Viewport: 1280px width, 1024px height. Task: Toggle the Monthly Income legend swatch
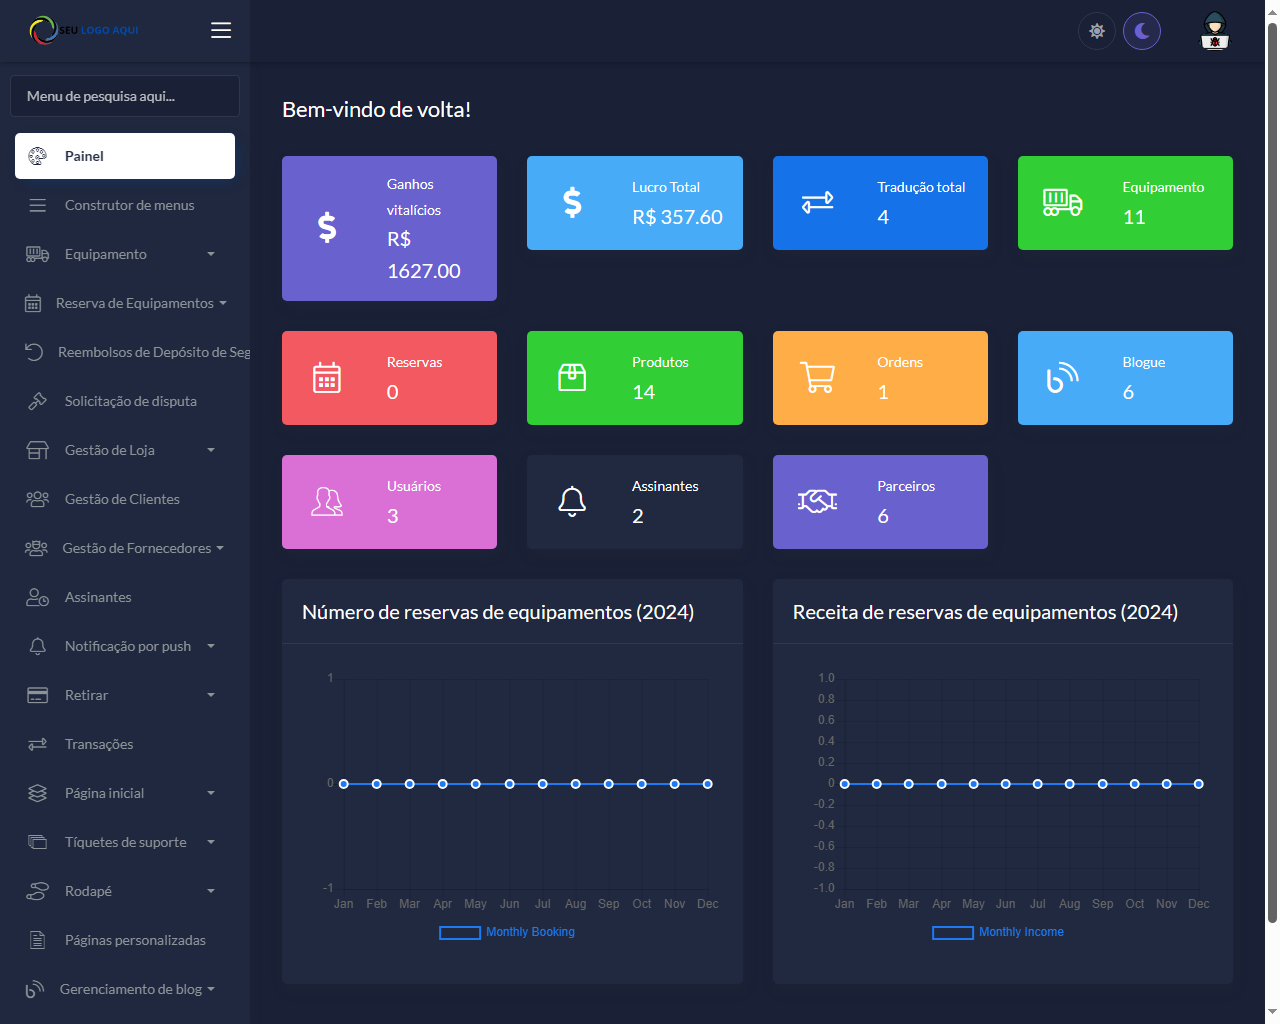coord(952,933)
